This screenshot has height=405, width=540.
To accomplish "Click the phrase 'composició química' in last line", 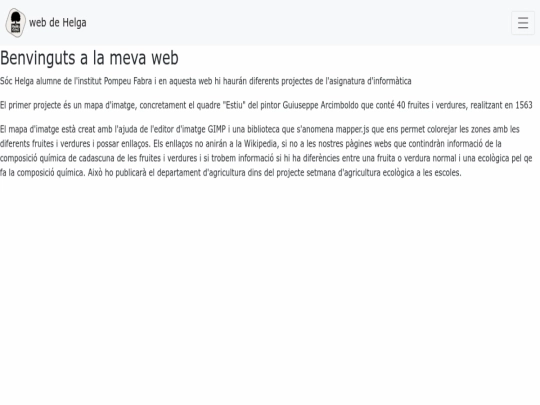I will click(51, 173).
